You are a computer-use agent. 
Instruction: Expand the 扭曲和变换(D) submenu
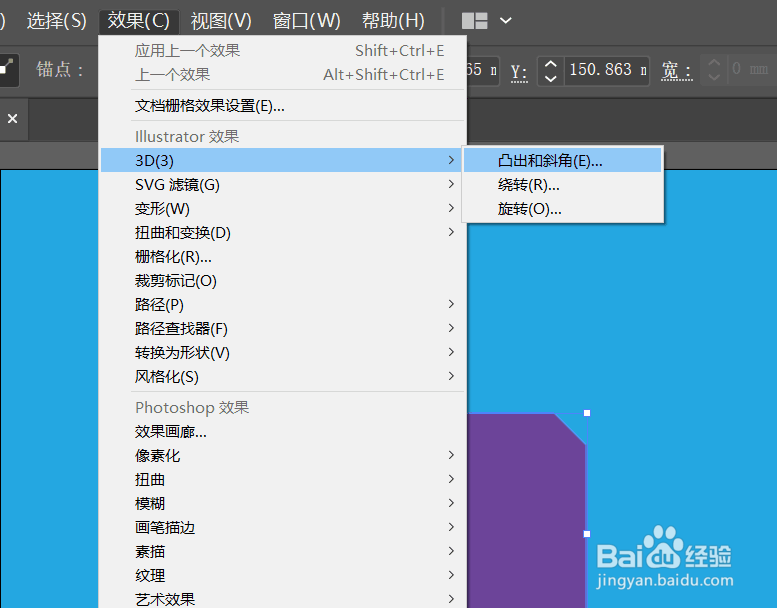283,233
